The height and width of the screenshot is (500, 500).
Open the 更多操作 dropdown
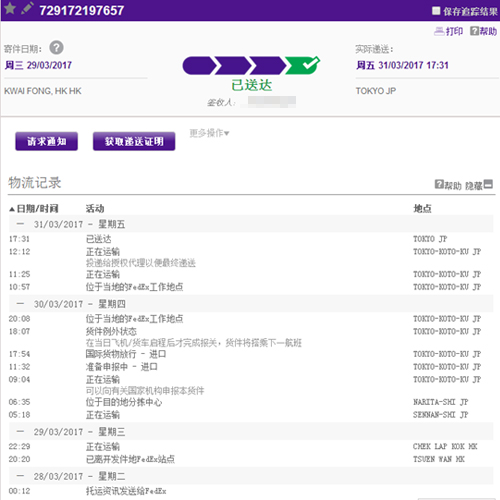[x=209, y=133]
